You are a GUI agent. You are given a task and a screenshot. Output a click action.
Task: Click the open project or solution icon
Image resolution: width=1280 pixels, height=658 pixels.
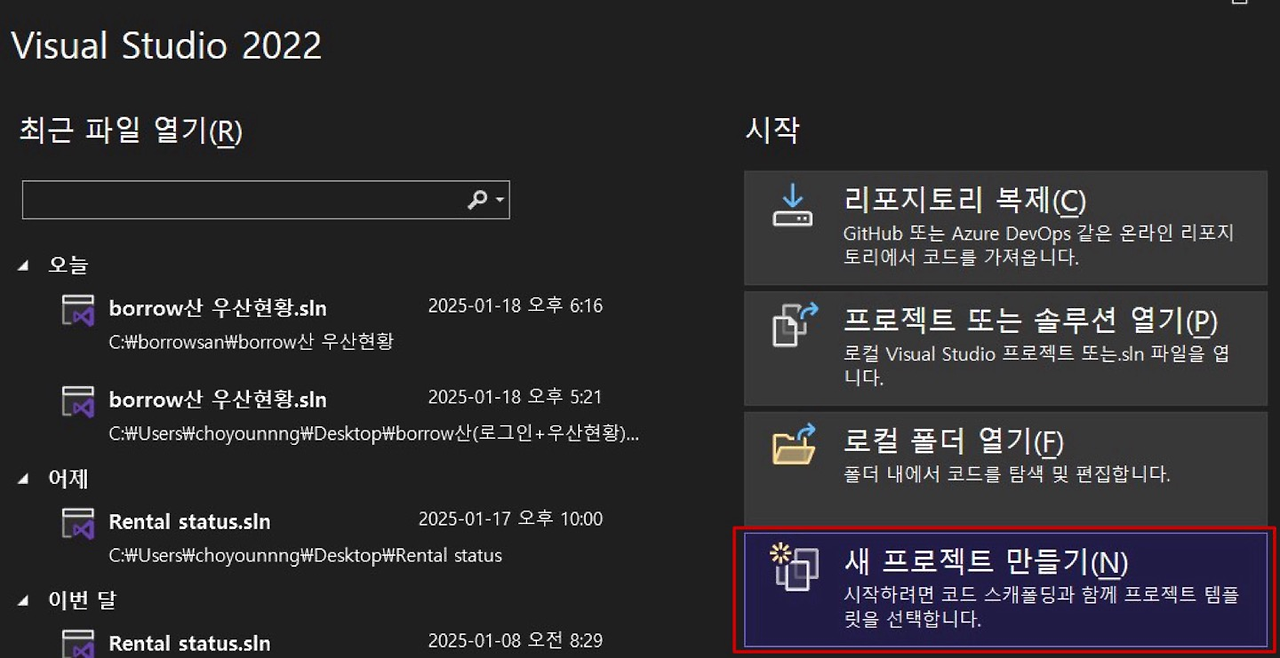click(795, 325)
